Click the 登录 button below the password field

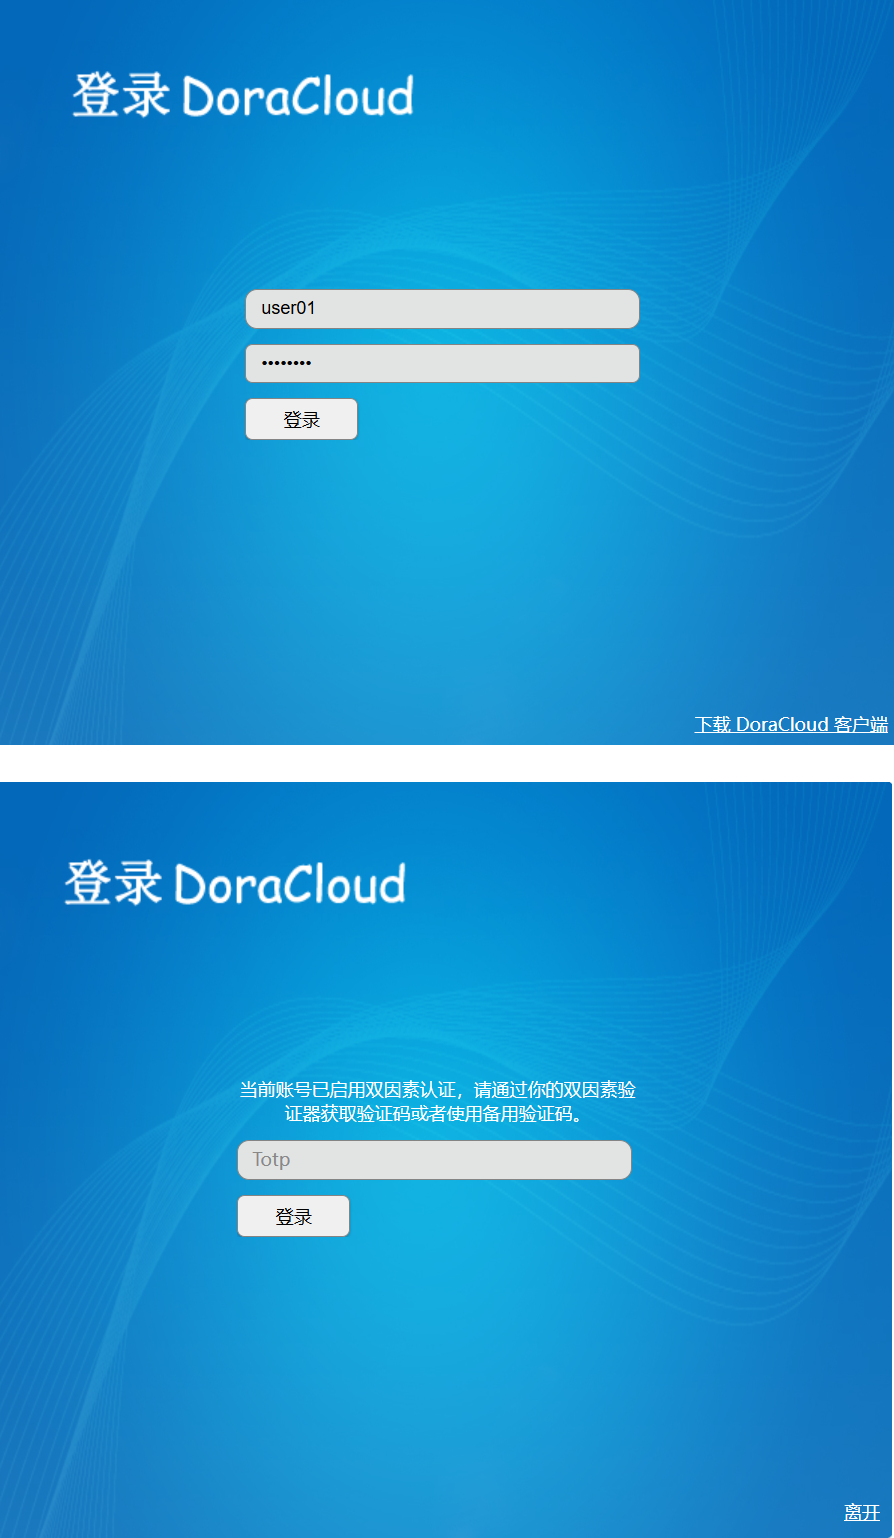click(x=301, y=418)
